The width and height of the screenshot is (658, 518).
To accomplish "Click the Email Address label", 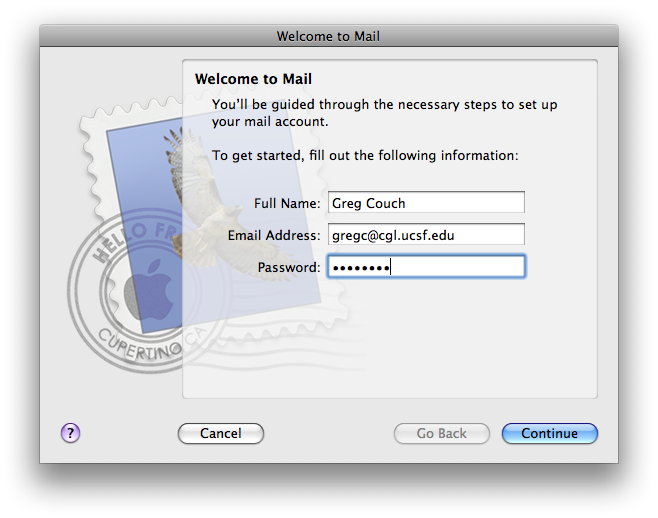I will [x=274, y=235].
